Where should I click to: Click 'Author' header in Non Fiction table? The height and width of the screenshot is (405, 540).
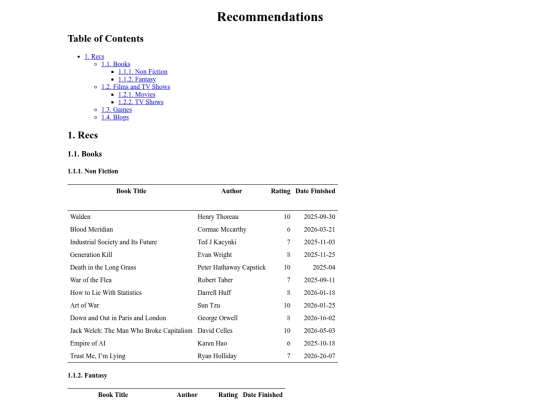(231, 191)
